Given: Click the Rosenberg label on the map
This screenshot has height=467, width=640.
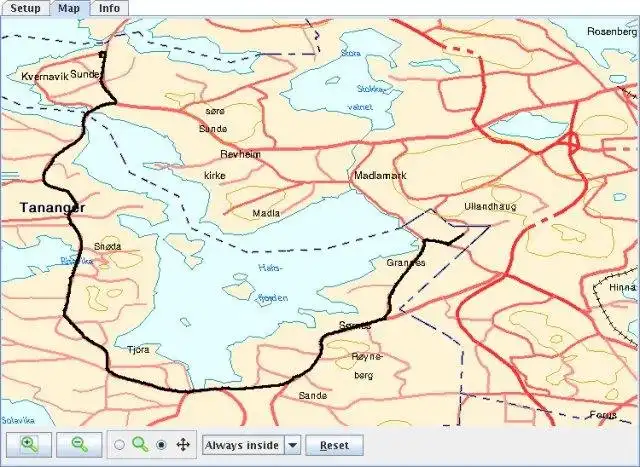Looking at the screenshot, I should point(612,31).
